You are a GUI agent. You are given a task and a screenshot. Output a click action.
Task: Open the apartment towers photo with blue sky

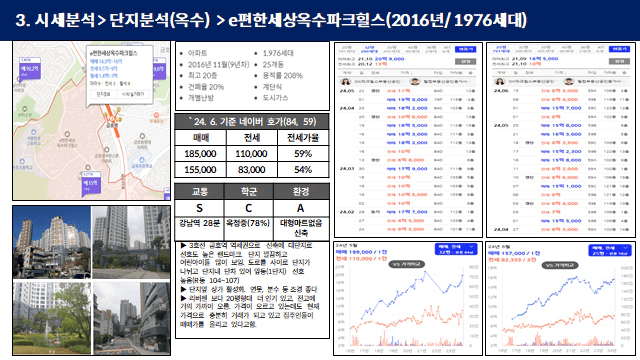52,242
